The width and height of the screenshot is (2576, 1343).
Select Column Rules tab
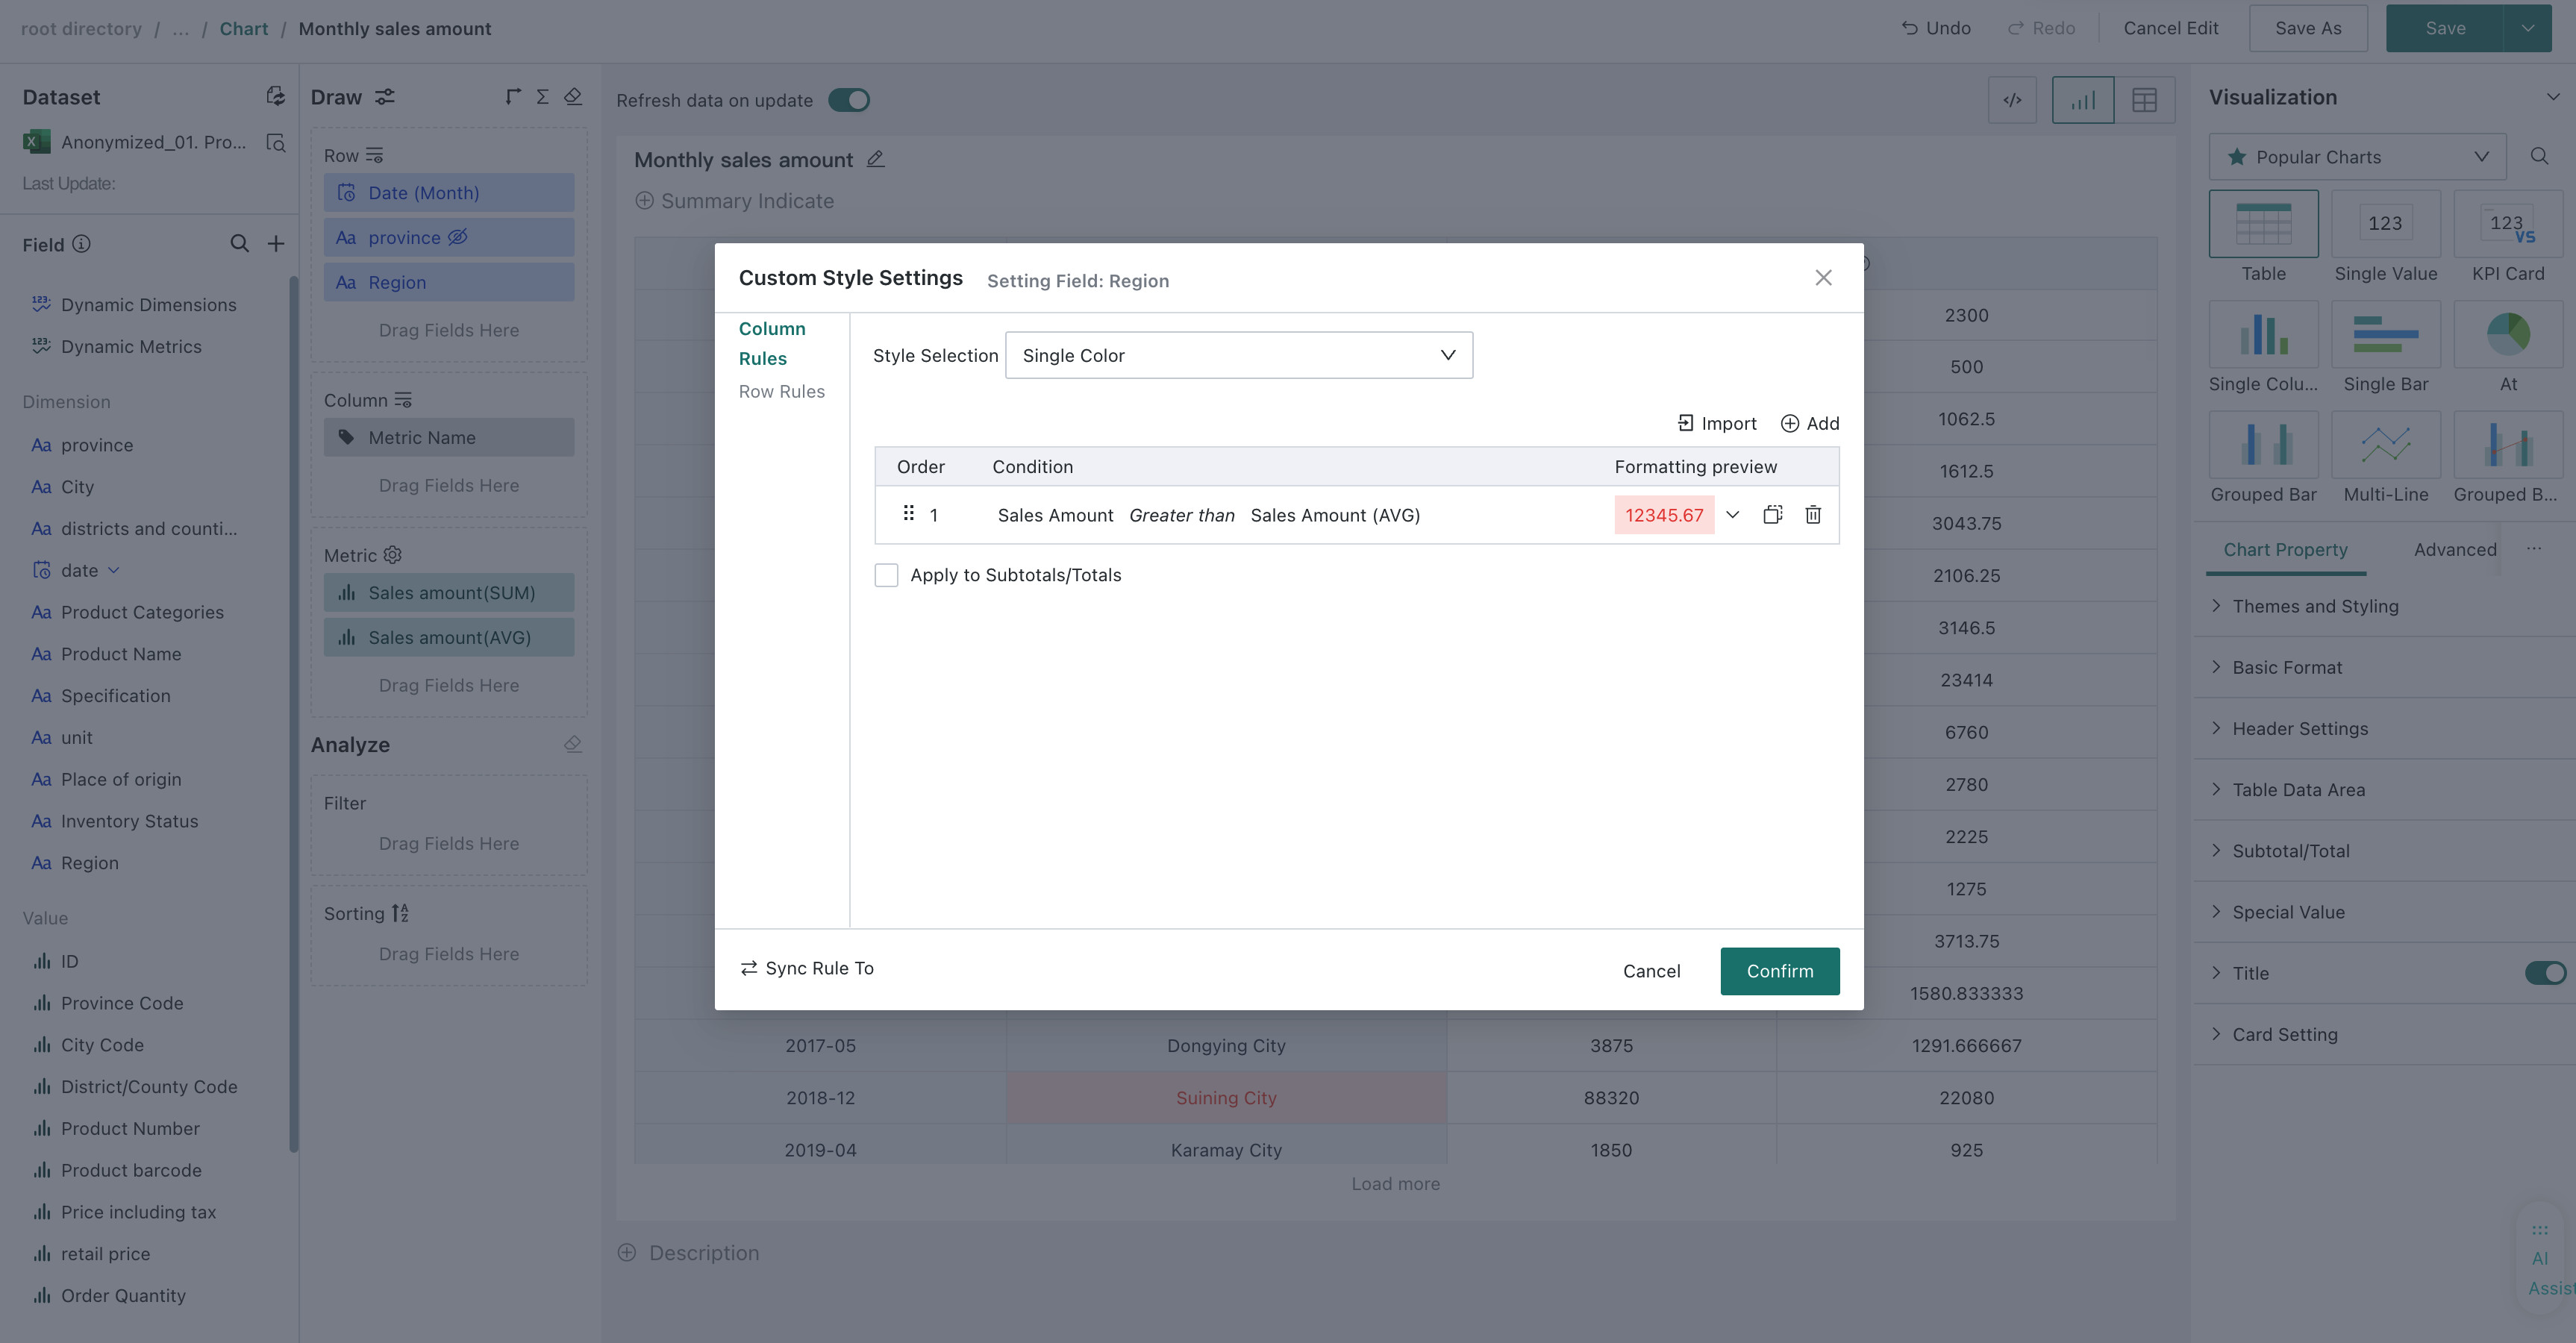771,343
